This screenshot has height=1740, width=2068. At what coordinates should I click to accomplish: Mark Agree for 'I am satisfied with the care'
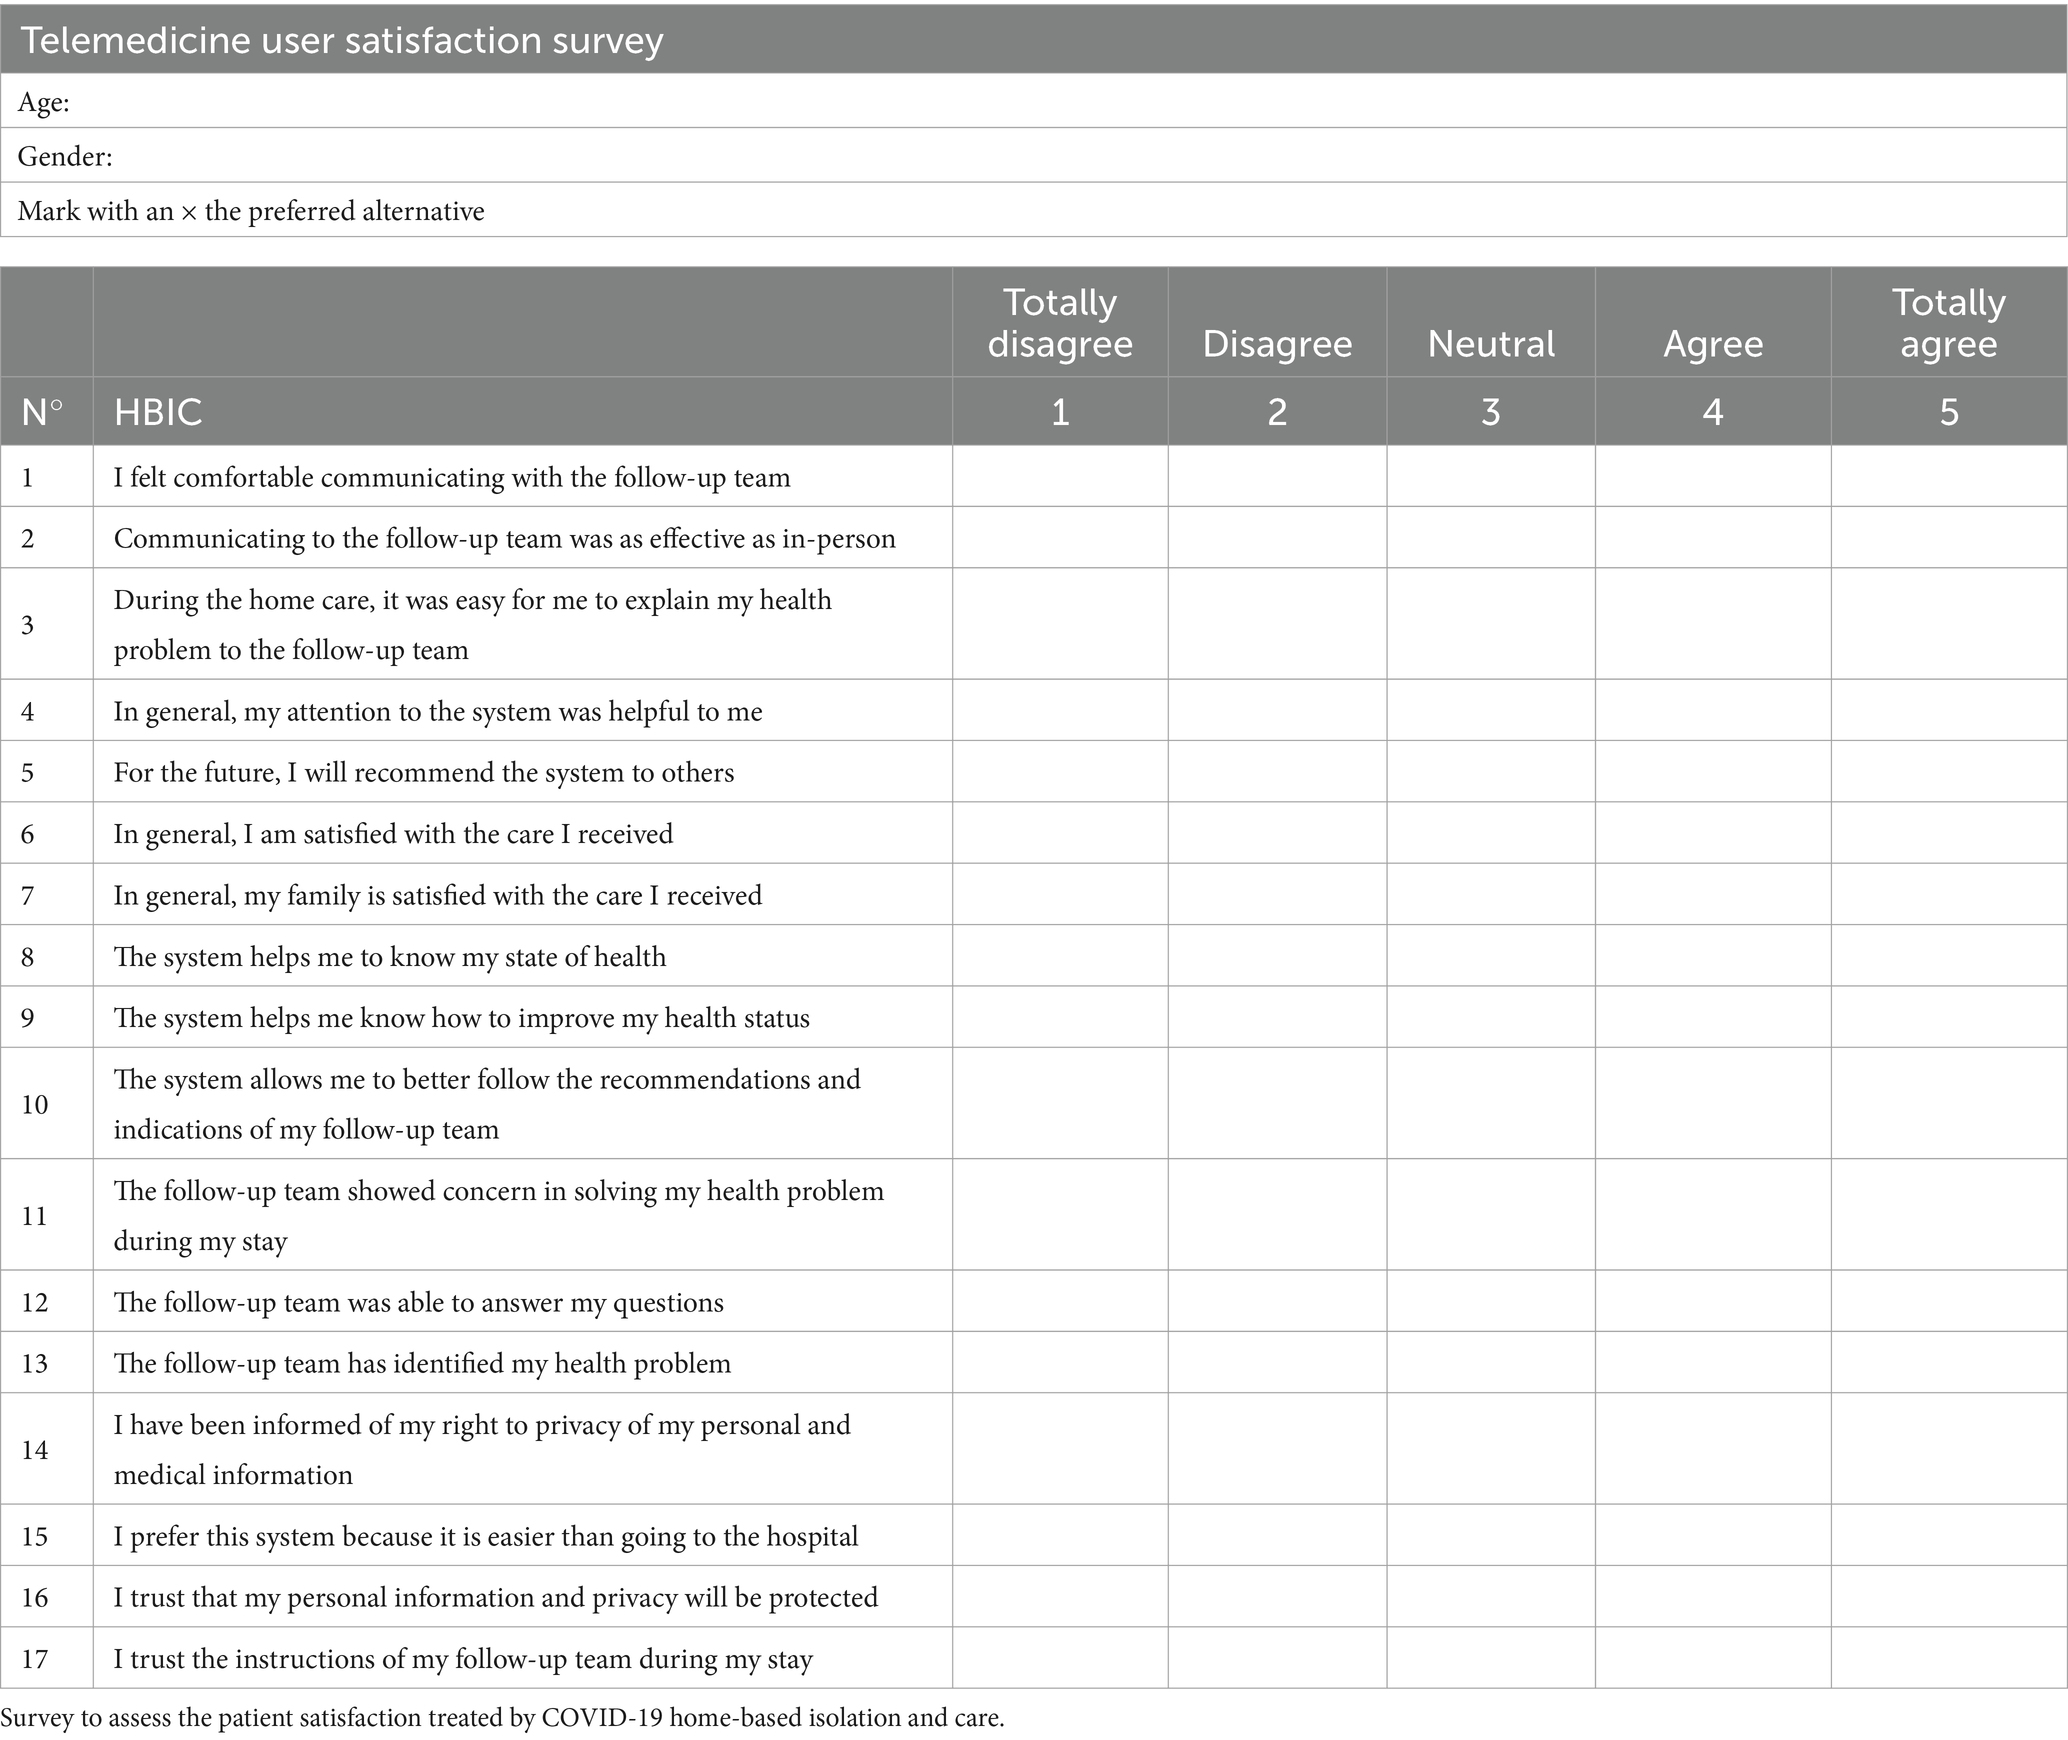click(1713, 834)
